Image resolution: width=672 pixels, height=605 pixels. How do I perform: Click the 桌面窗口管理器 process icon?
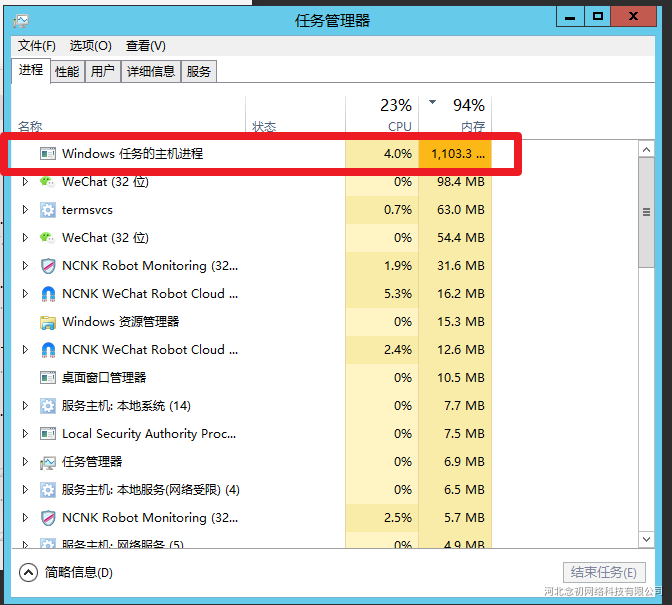tap(48, 377)
